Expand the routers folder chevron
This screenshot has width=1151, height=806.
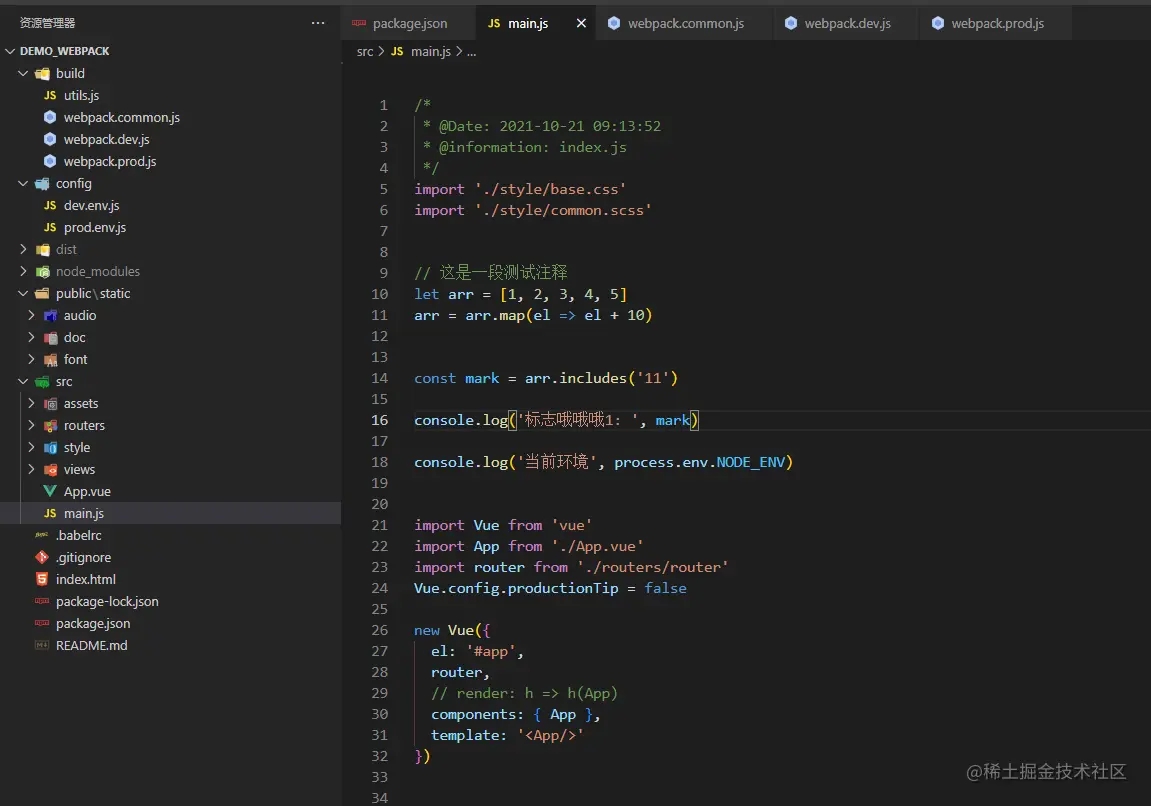tap(31, 426)
